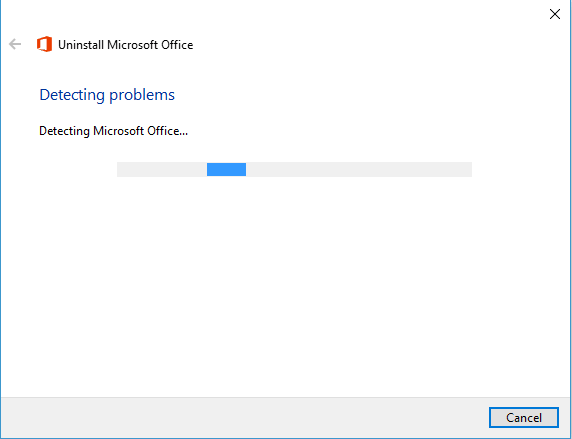The image size is (572, 439).
Task: Click the gray progress bar track right of block
Action: pyautogui.click(x=359, y=169)
